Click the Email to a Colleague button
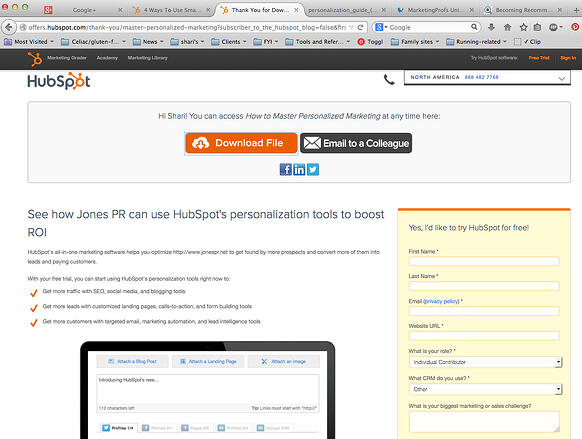 (x=356, y=143)
